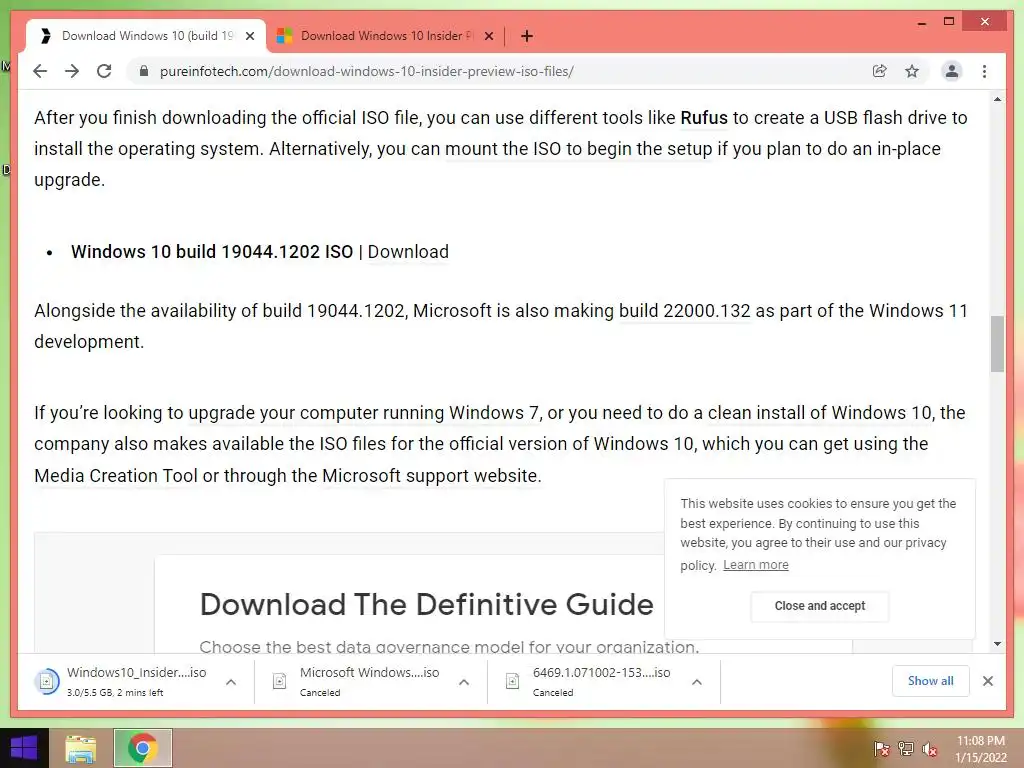Click canceled 6469.1.071002 iso file icon
1024x768 pixels.
click(513, 681)
